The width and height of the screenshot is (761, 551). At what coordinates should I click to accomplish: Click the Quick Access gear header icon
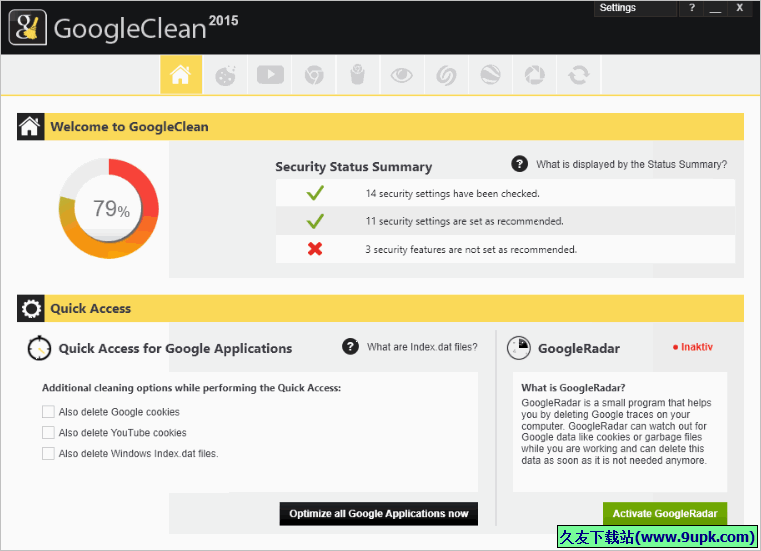[31, 308]
